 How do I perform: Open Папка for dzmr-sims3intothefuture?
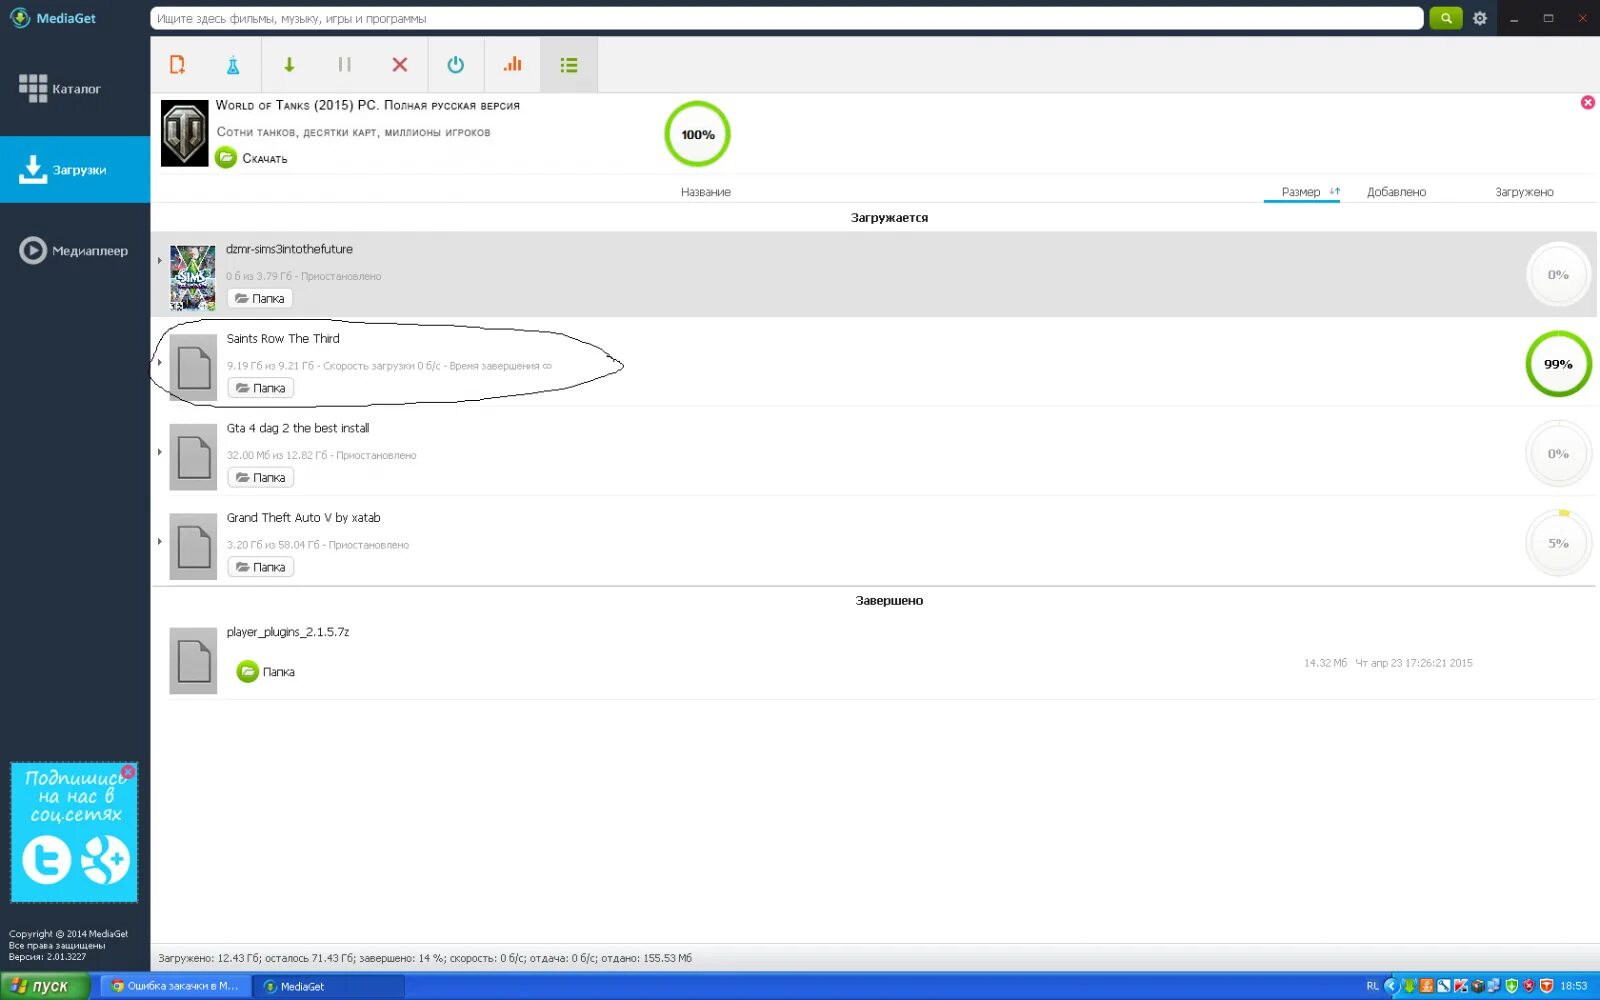click(x=260, y=298)
